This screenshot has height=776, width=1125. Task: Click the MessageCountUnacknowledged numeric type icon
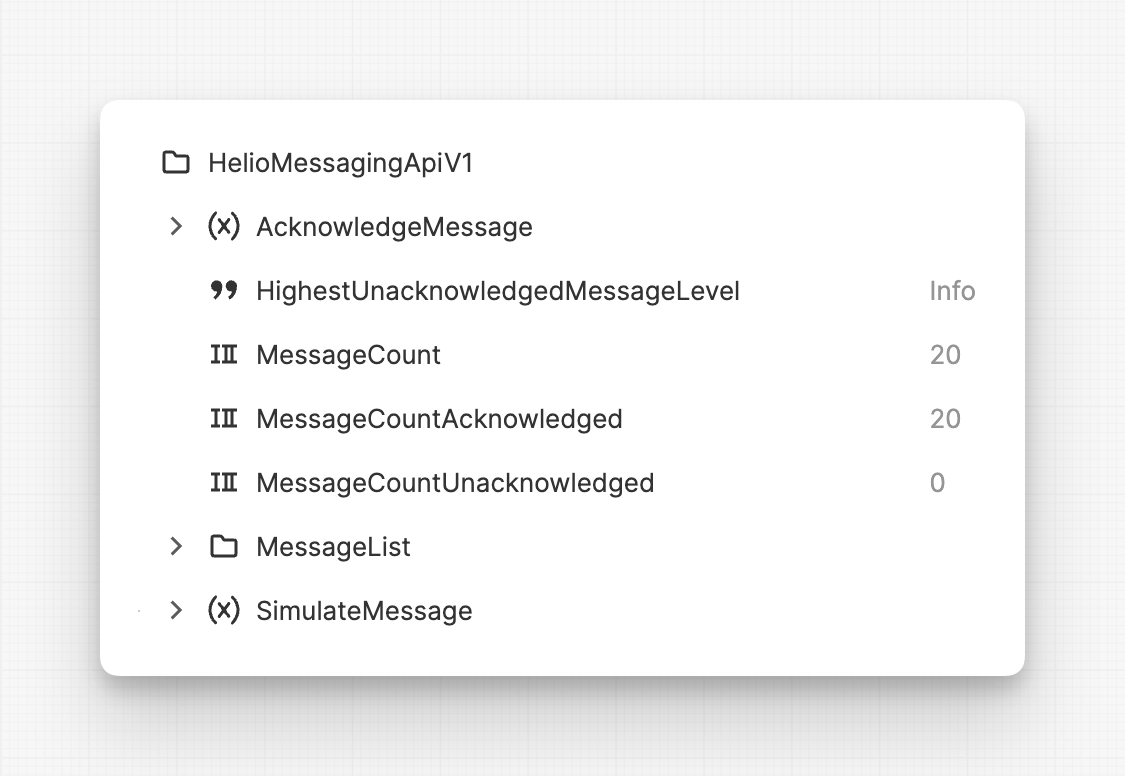(224, 483)
